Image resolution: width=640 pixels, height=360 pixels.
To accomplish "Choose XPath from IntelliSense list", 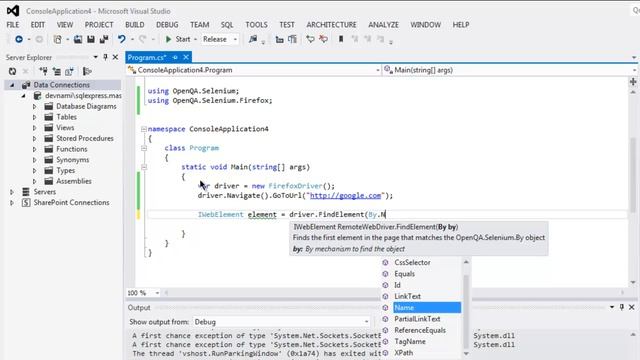I will coord(404,353).
